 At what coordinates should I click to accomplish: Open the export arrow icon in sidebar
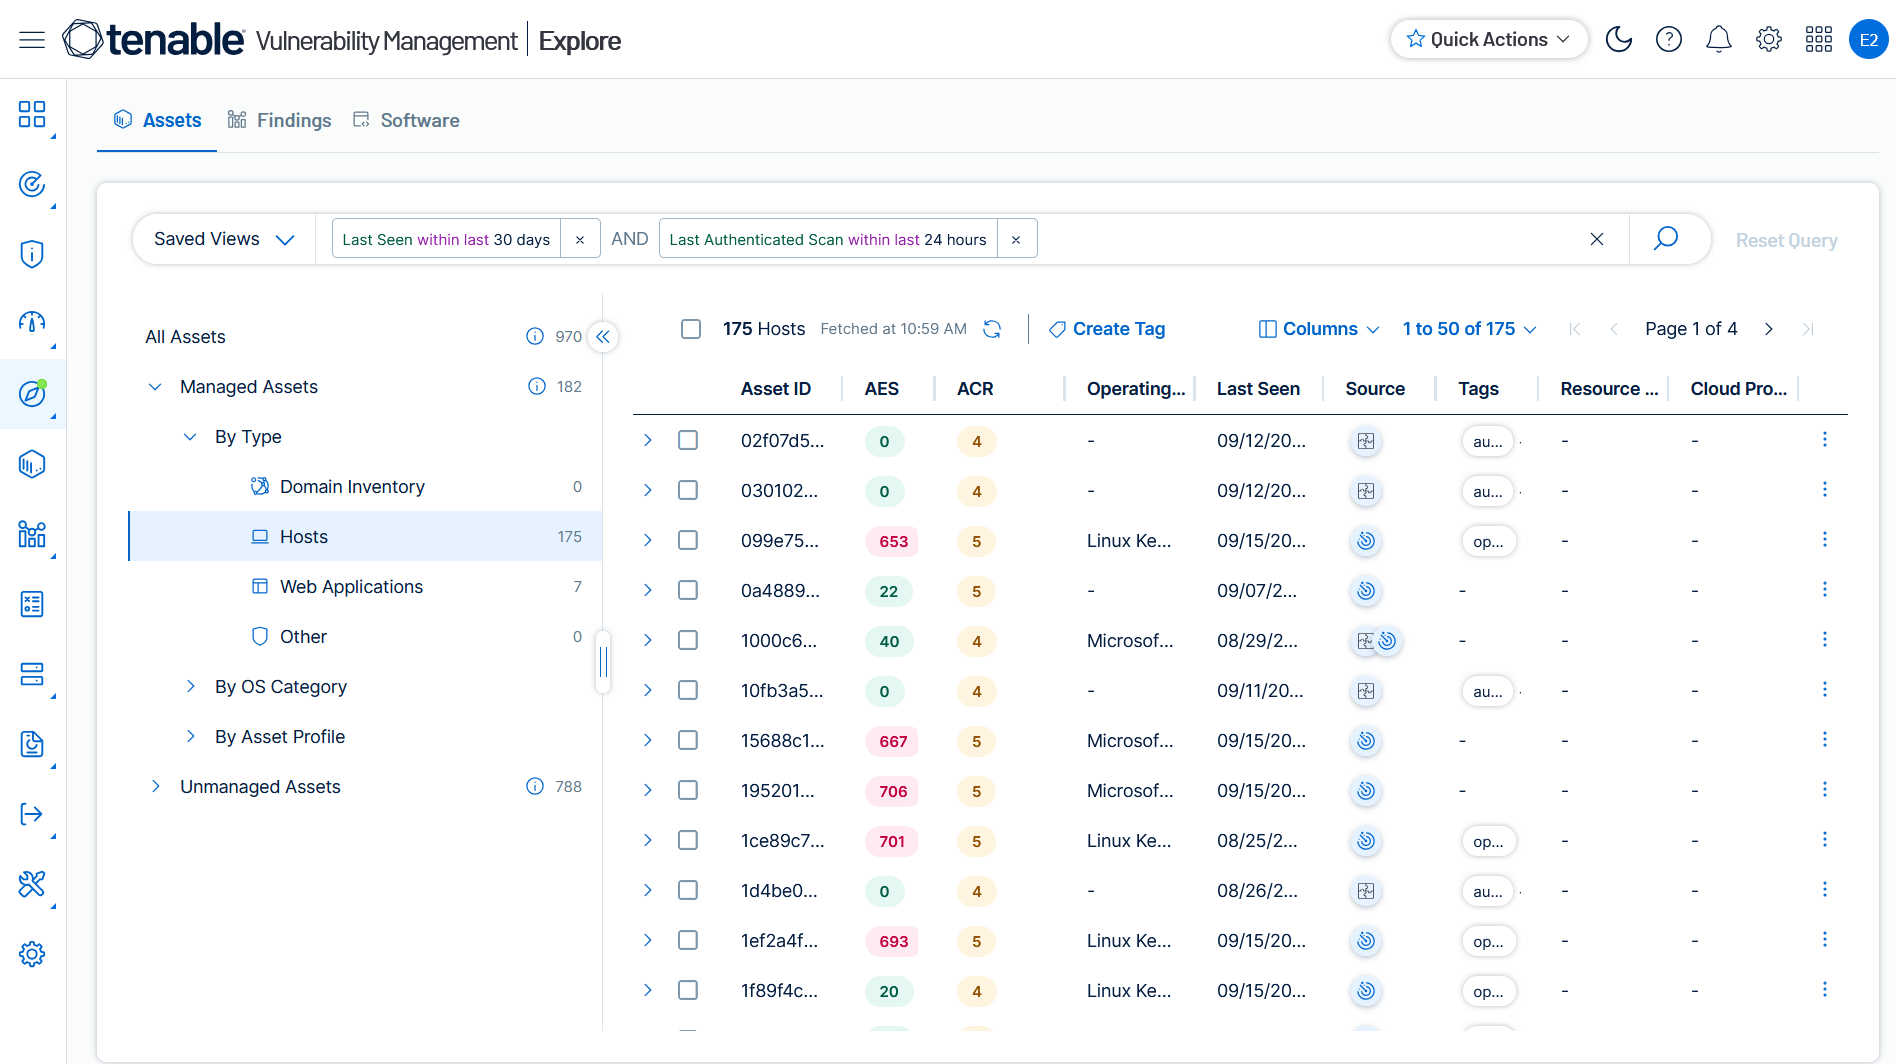32,814
